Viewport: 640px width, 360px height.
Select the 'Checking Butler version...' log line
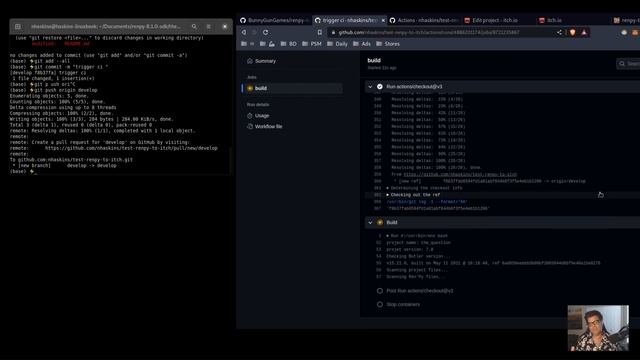418,256
